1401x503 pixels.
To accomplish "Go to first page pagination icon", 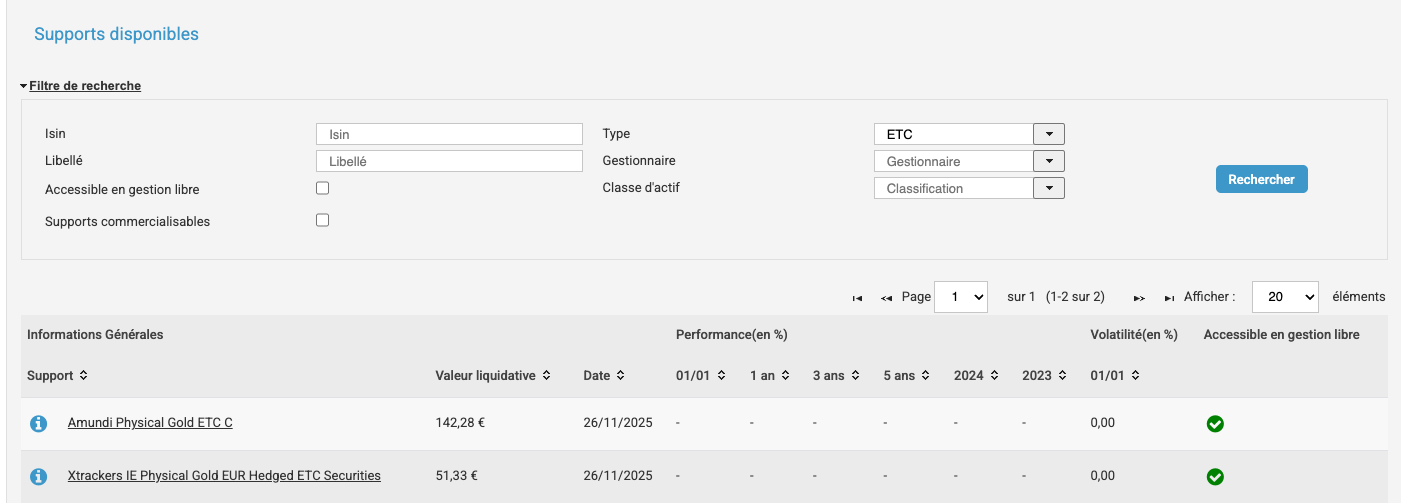I will click(x=857, y=298).
